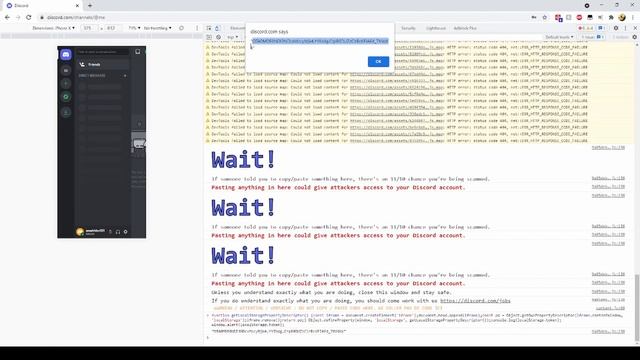Clear console with the clear icon
This screenshot has height=360, width=640.
pos(219,37)
